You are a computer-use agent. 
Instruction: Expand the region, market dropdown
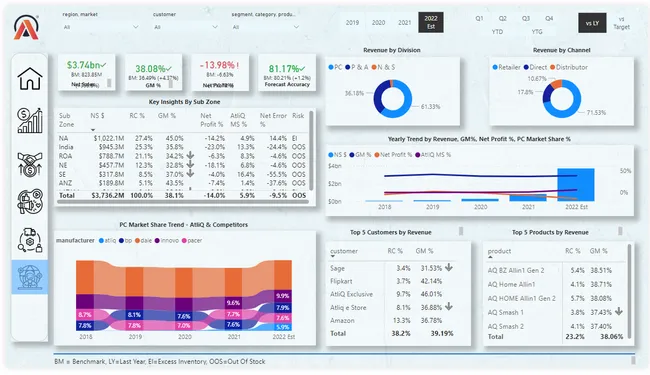135,27
